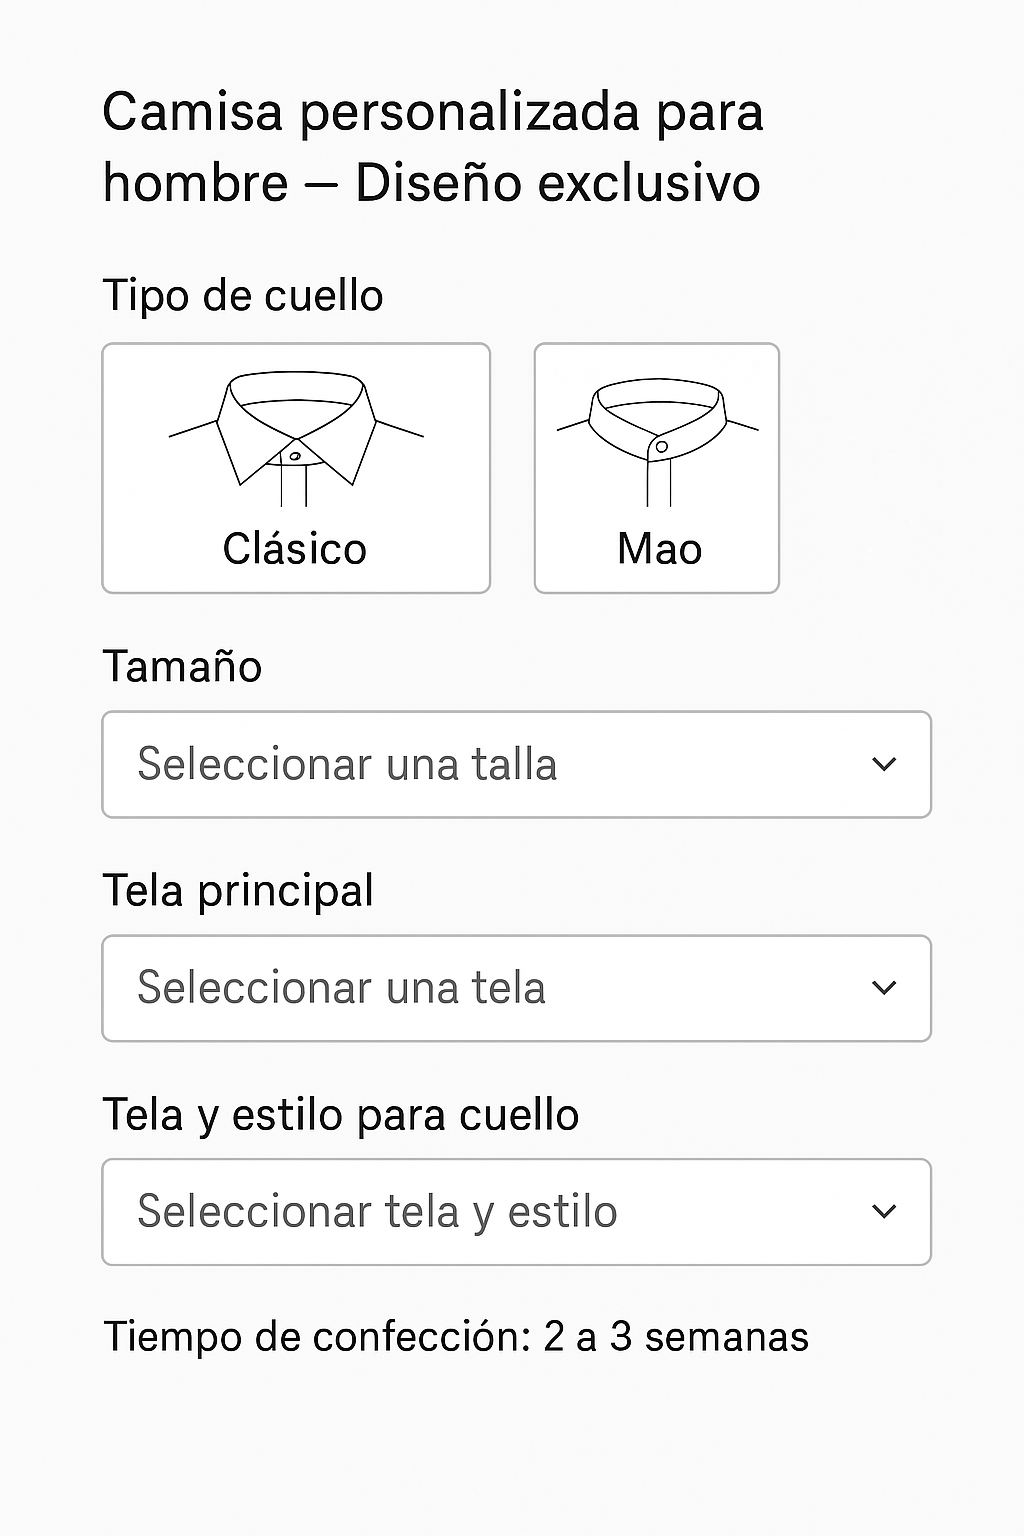Open the Seleccionar una tela dropdown
Viewport: 1024px width, 1536px height.
(x=516, y=989)
